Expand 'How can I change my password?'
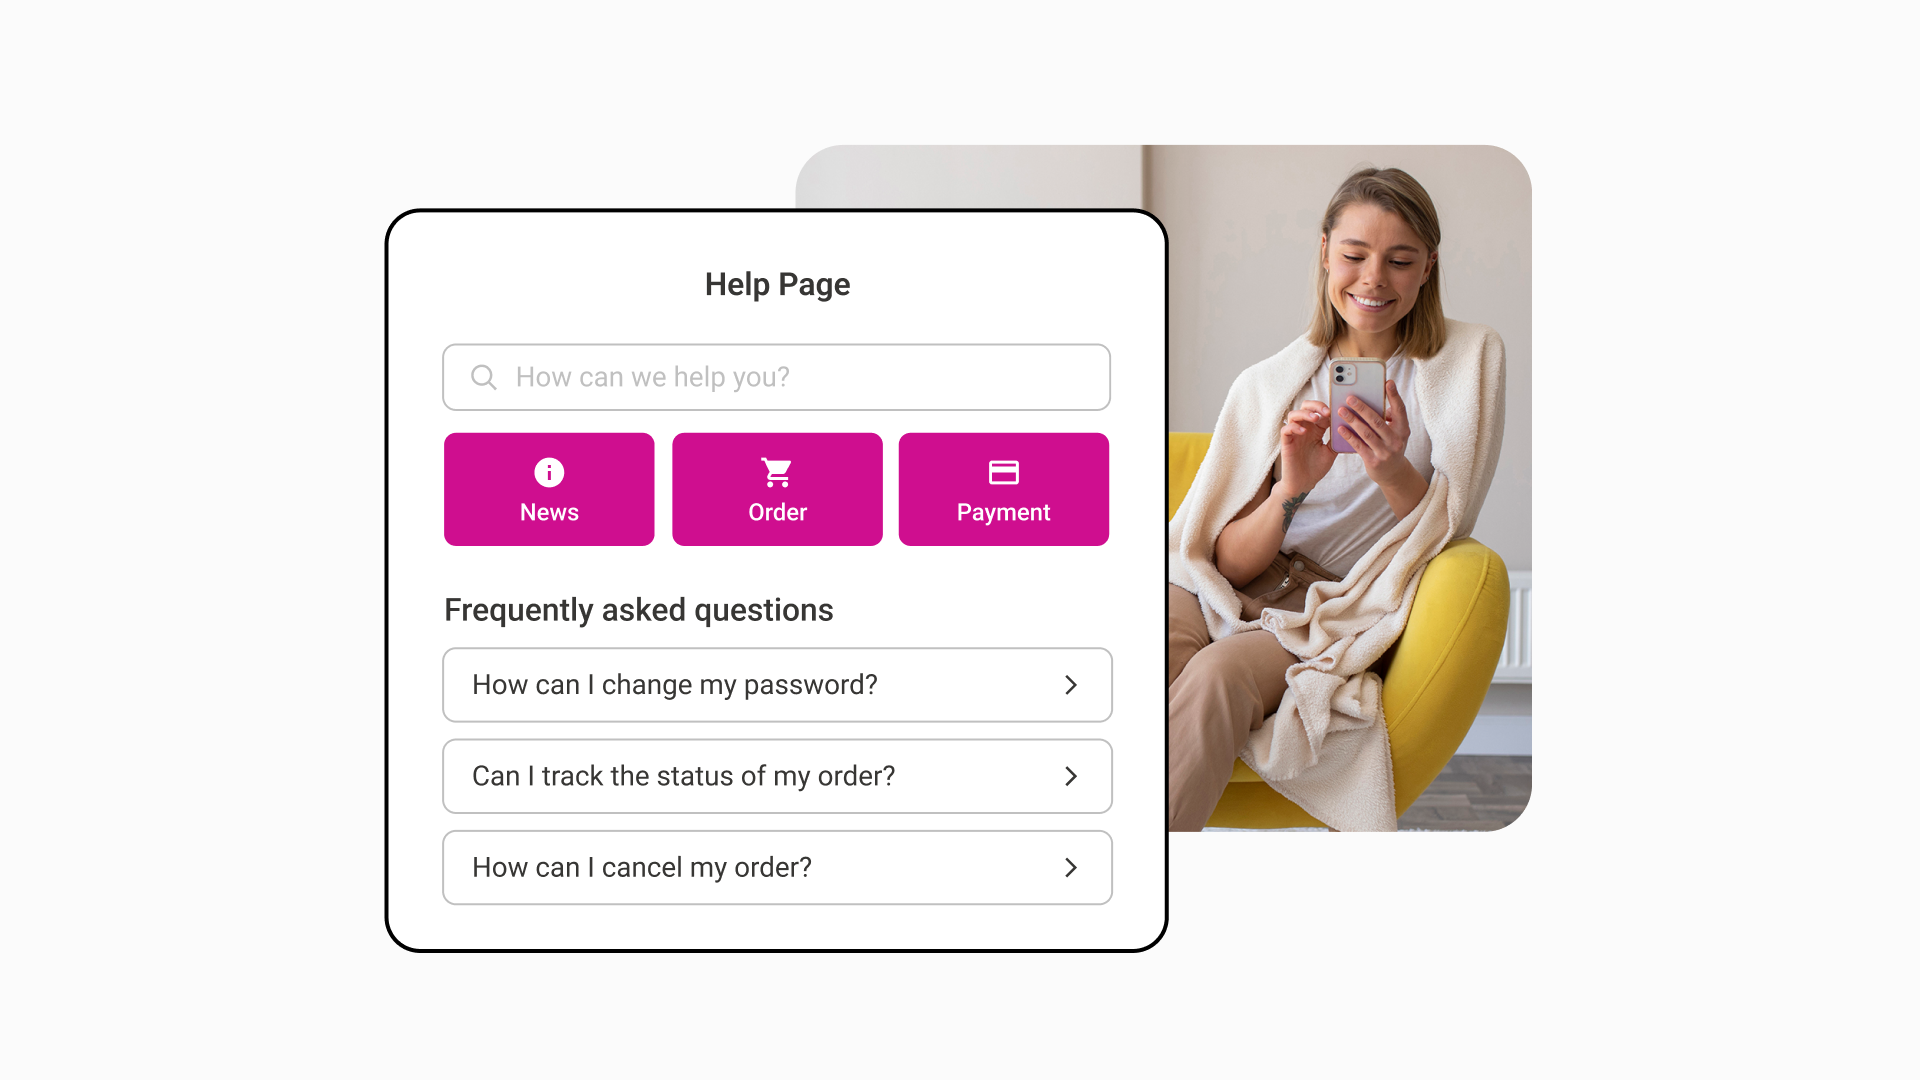The width and height of the screenshot is (1920, 1080). 778,684
